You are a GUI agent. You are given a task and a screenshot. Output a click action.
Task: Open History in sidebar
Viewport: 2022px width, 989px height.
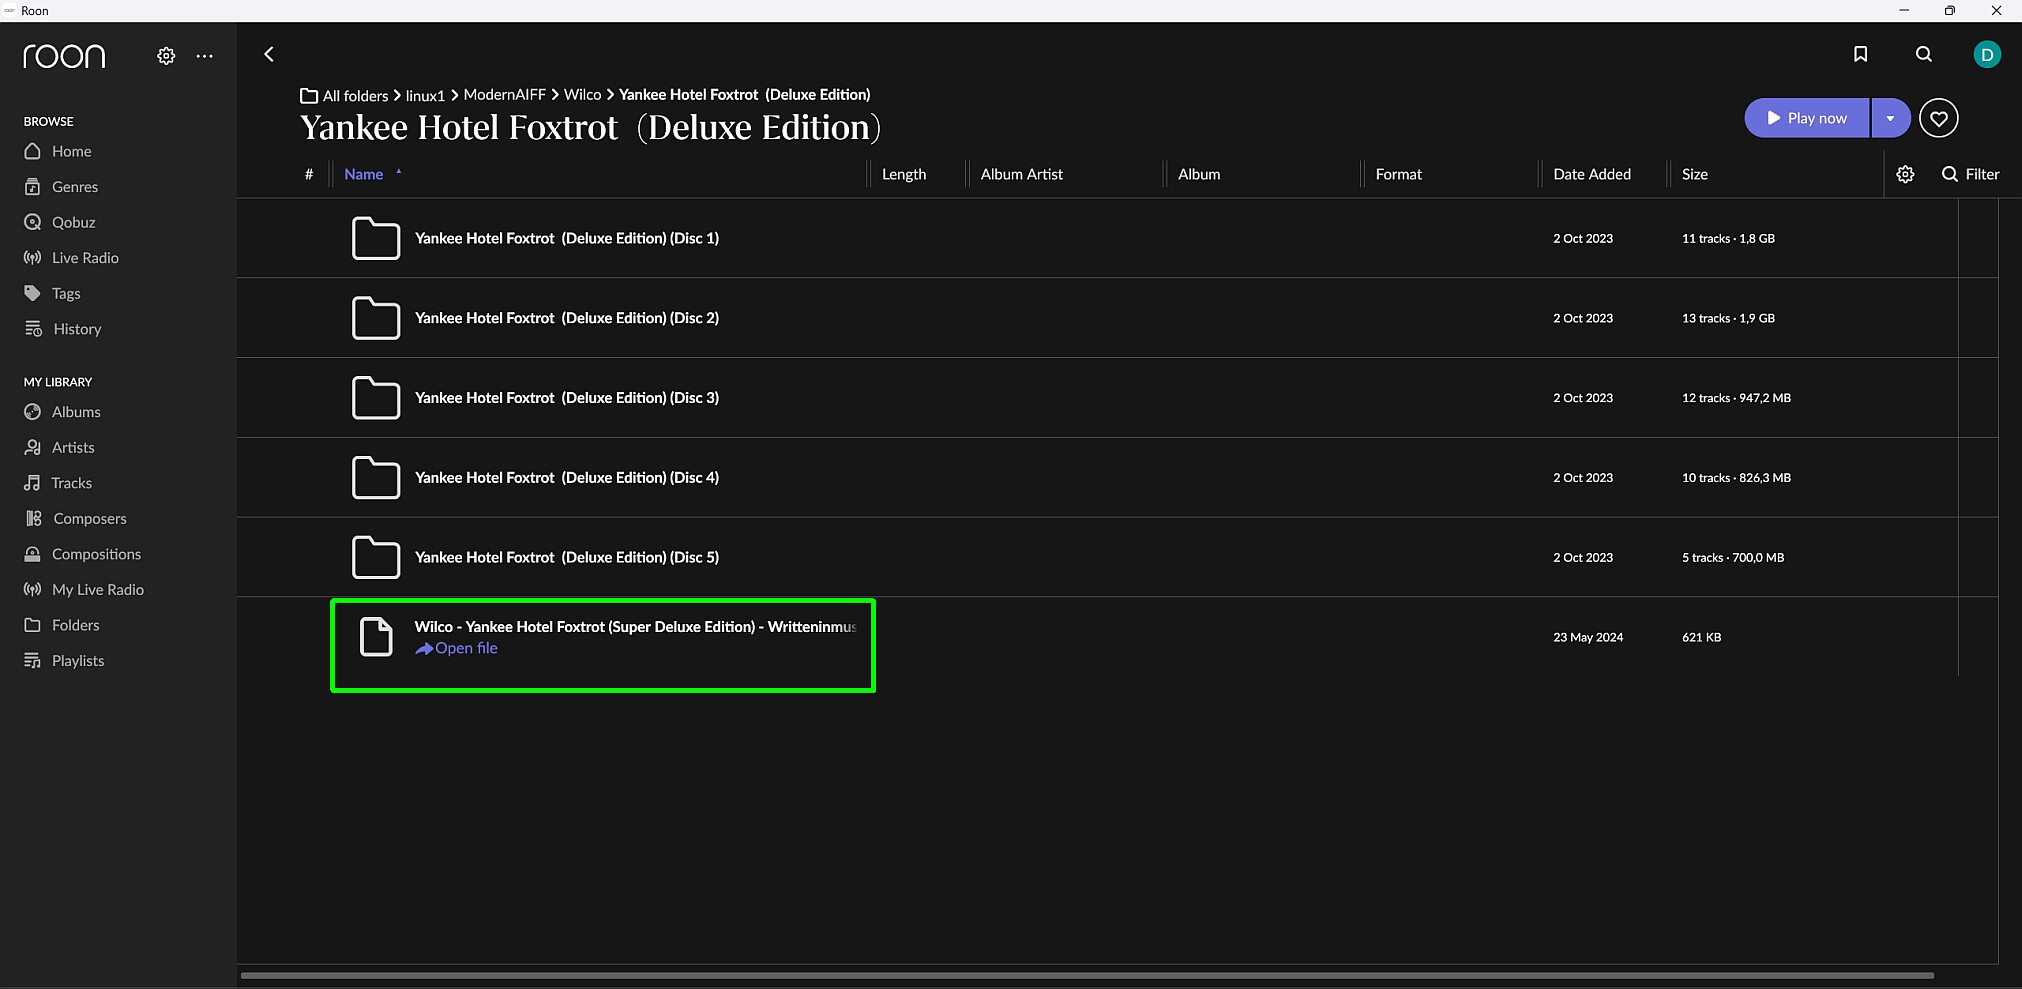(62, 329)
